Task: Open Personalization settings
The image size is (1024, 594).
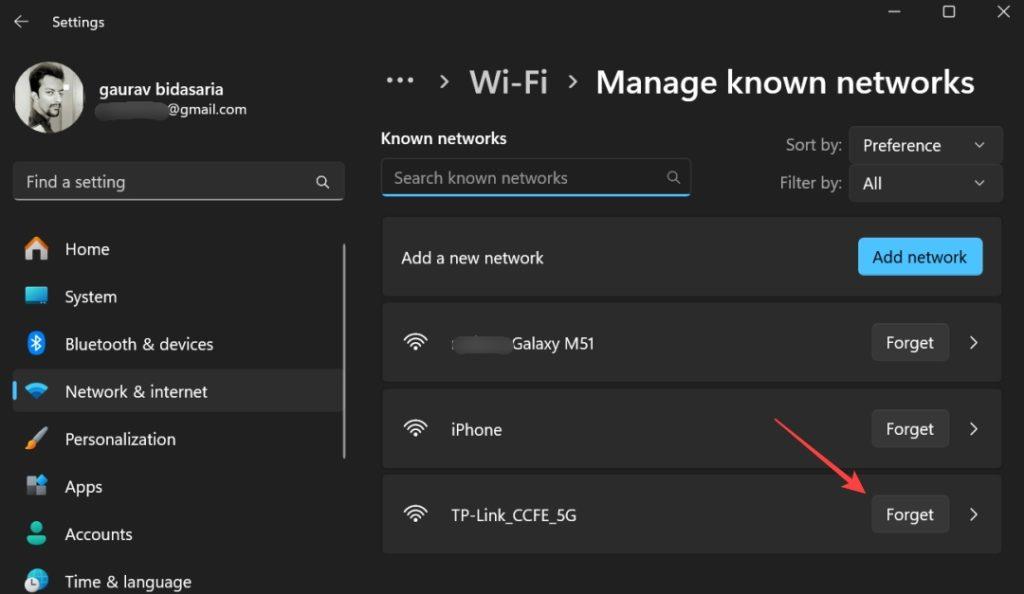Action: pos(178,439)
